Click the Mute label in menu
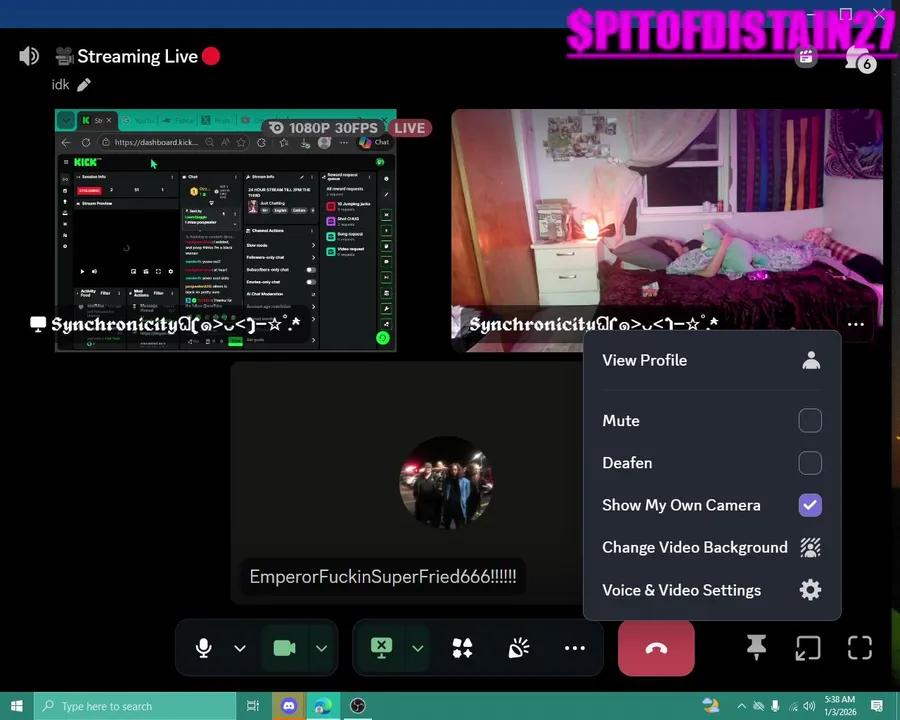Viewport: 900px width, 720px height. click(620, 421)
